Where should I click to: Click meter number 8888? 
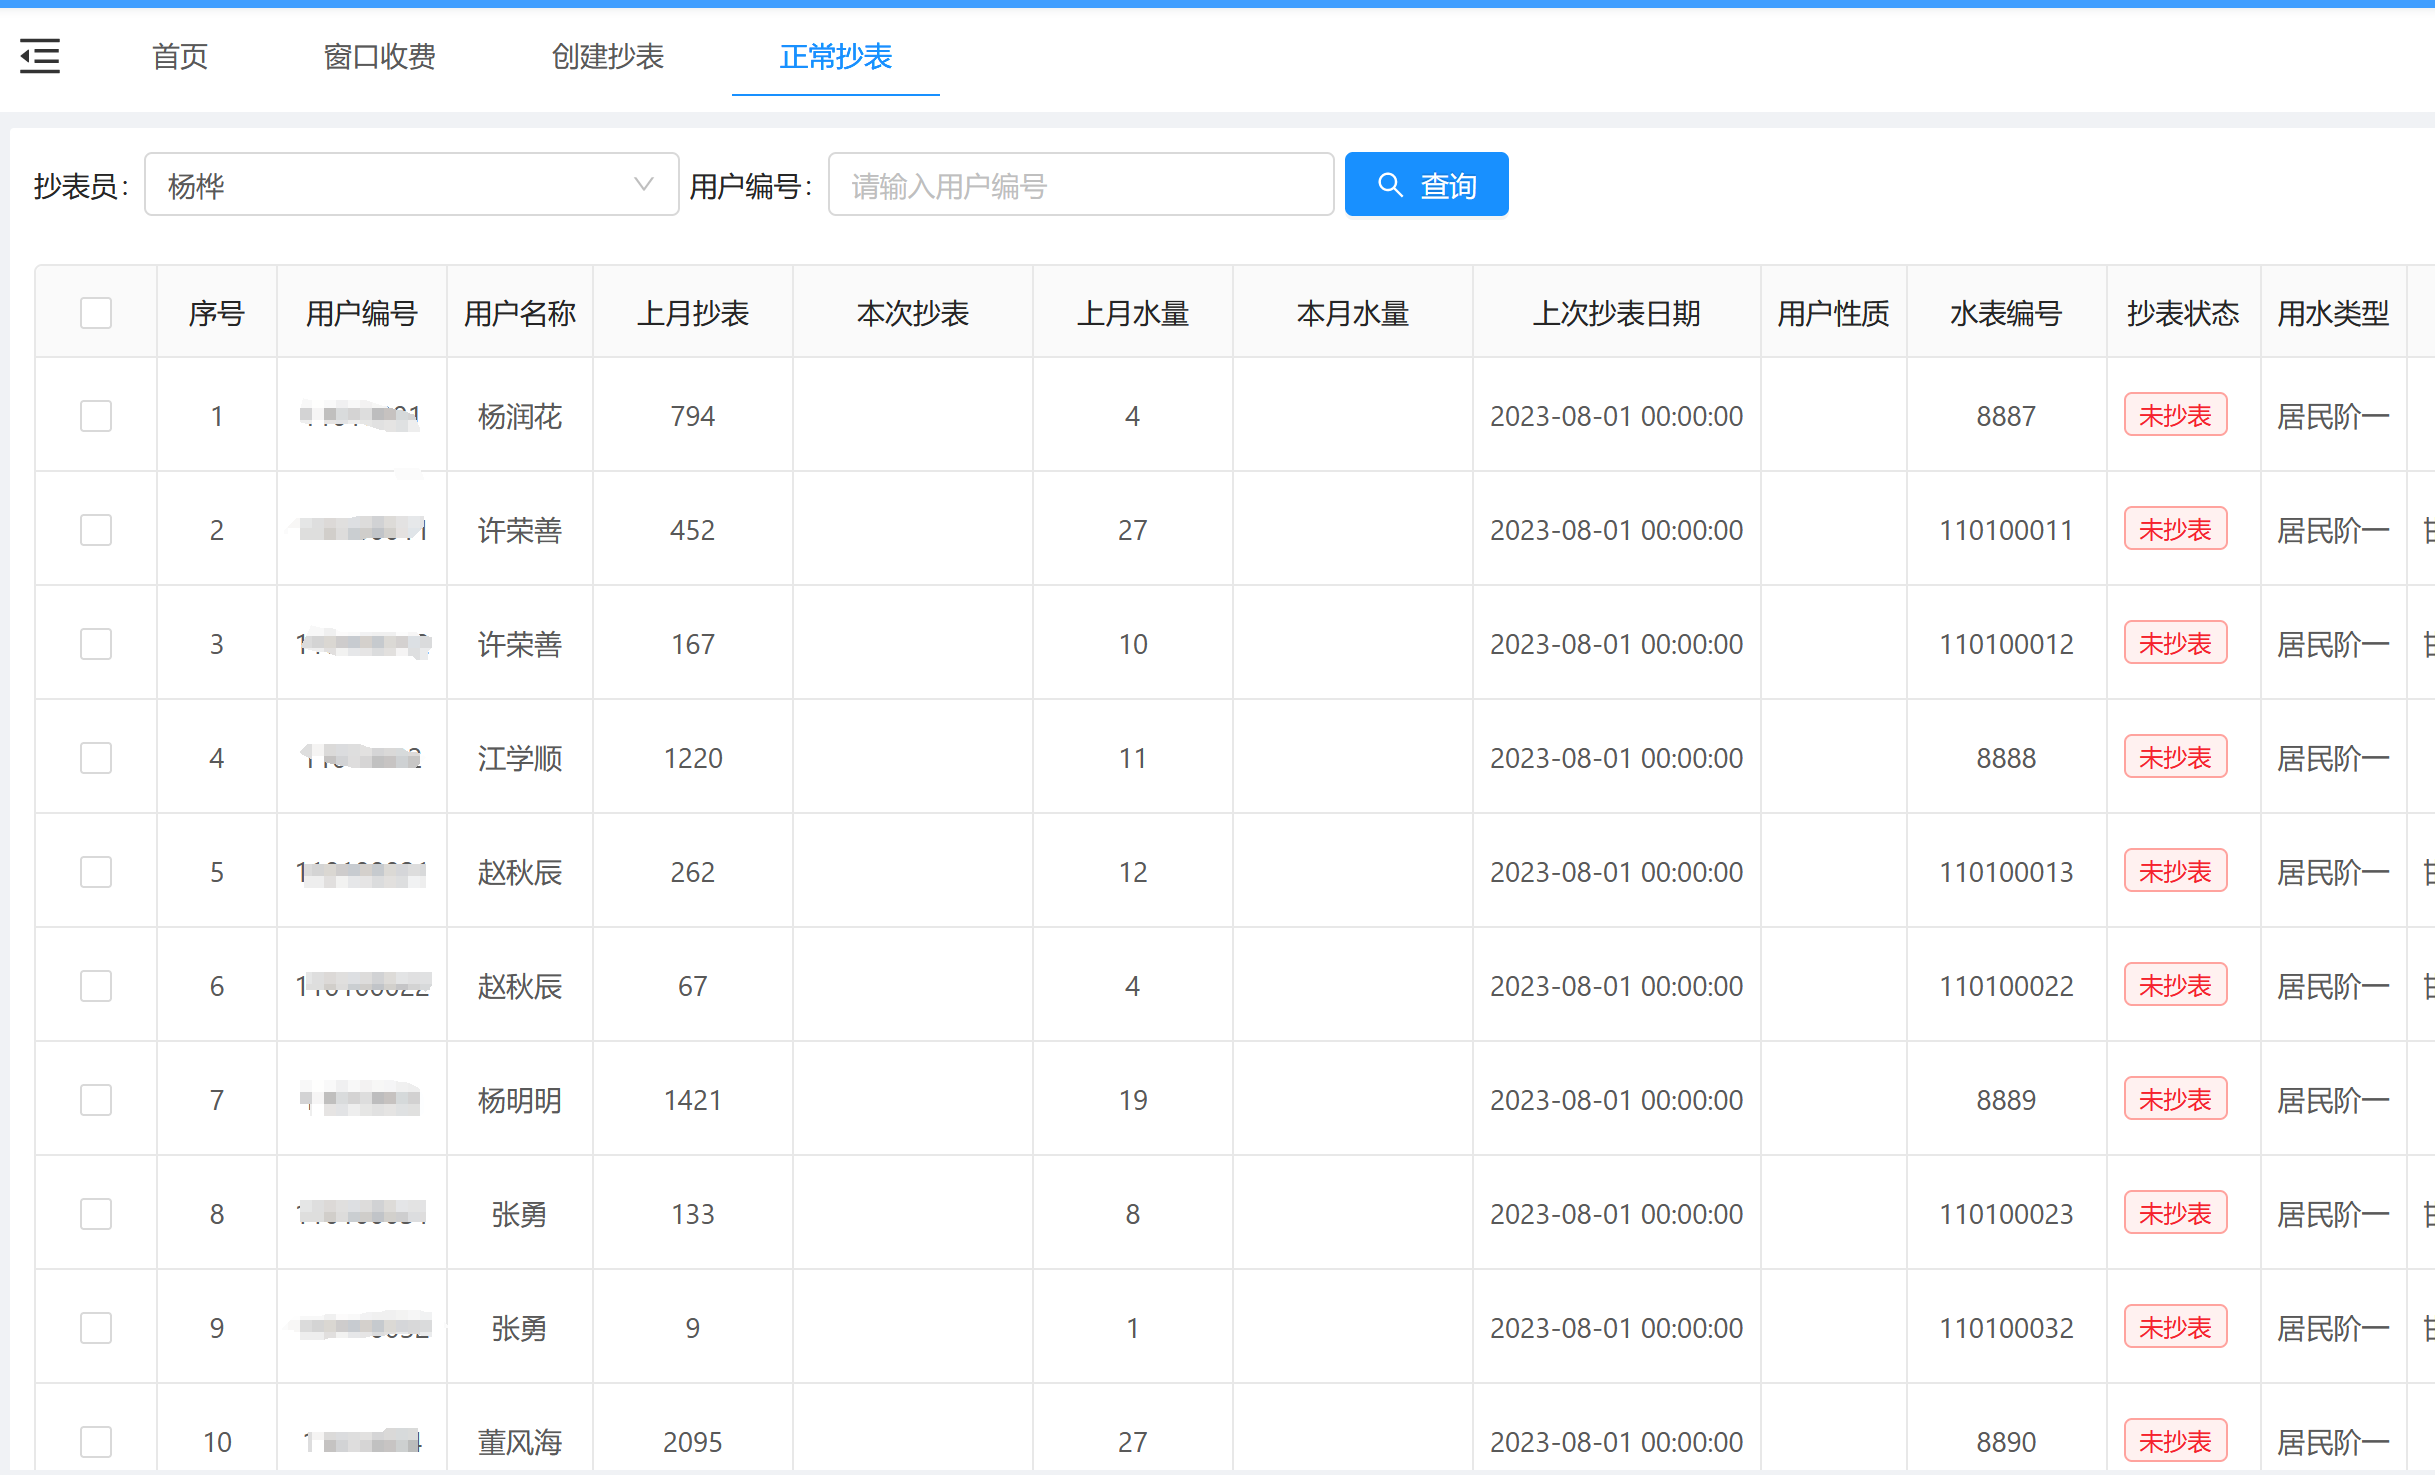(2007, 758)
